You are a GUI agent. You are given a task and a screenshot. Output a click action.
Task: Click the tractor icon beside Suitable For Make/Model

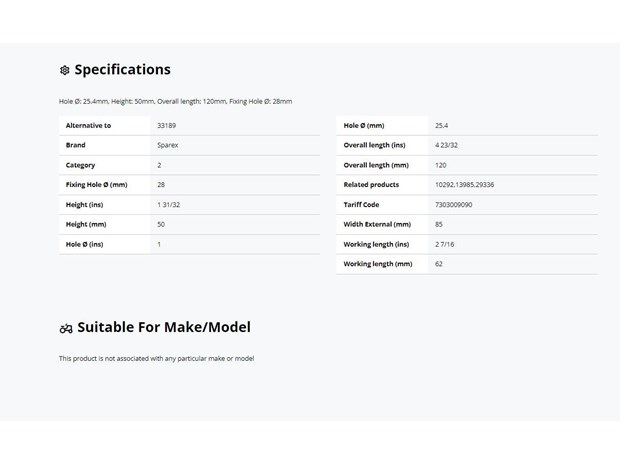click(x=66, y=329)
